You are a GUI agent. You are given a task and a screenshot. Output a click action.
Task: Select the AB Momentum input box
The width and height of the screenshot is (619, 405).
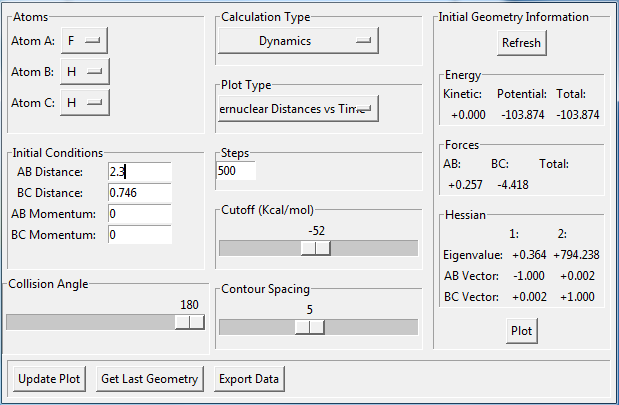tap(139, 214)
